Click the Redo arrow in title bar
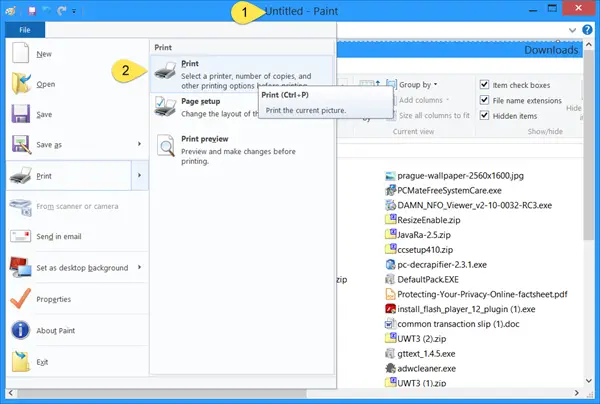This screenshot has width=600, height=404. (x=61, y=11)
